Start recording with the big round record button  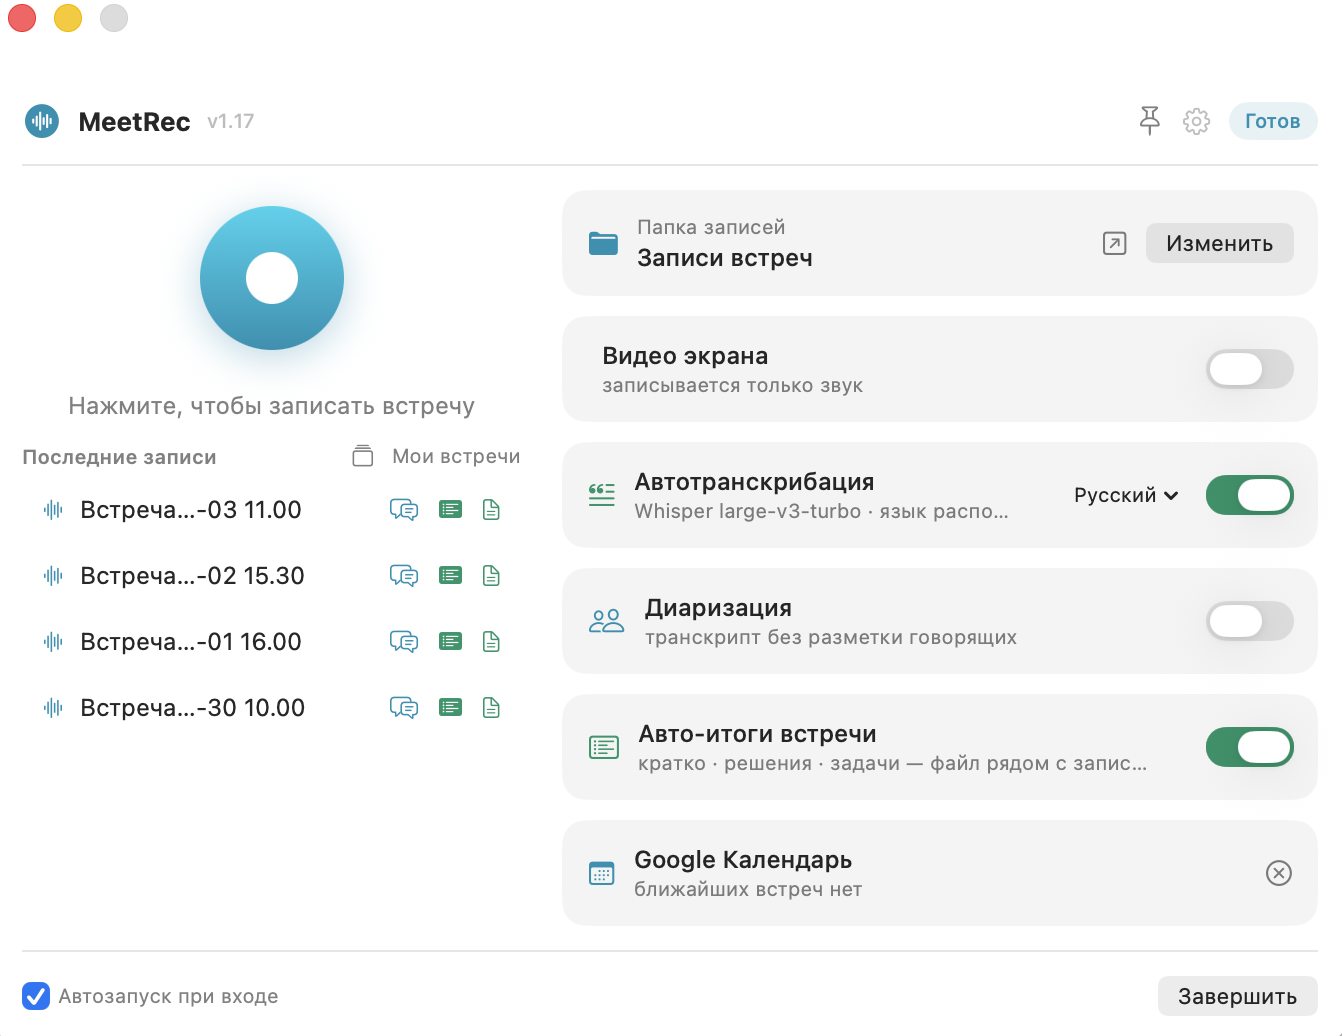click(x=272, y=278)
